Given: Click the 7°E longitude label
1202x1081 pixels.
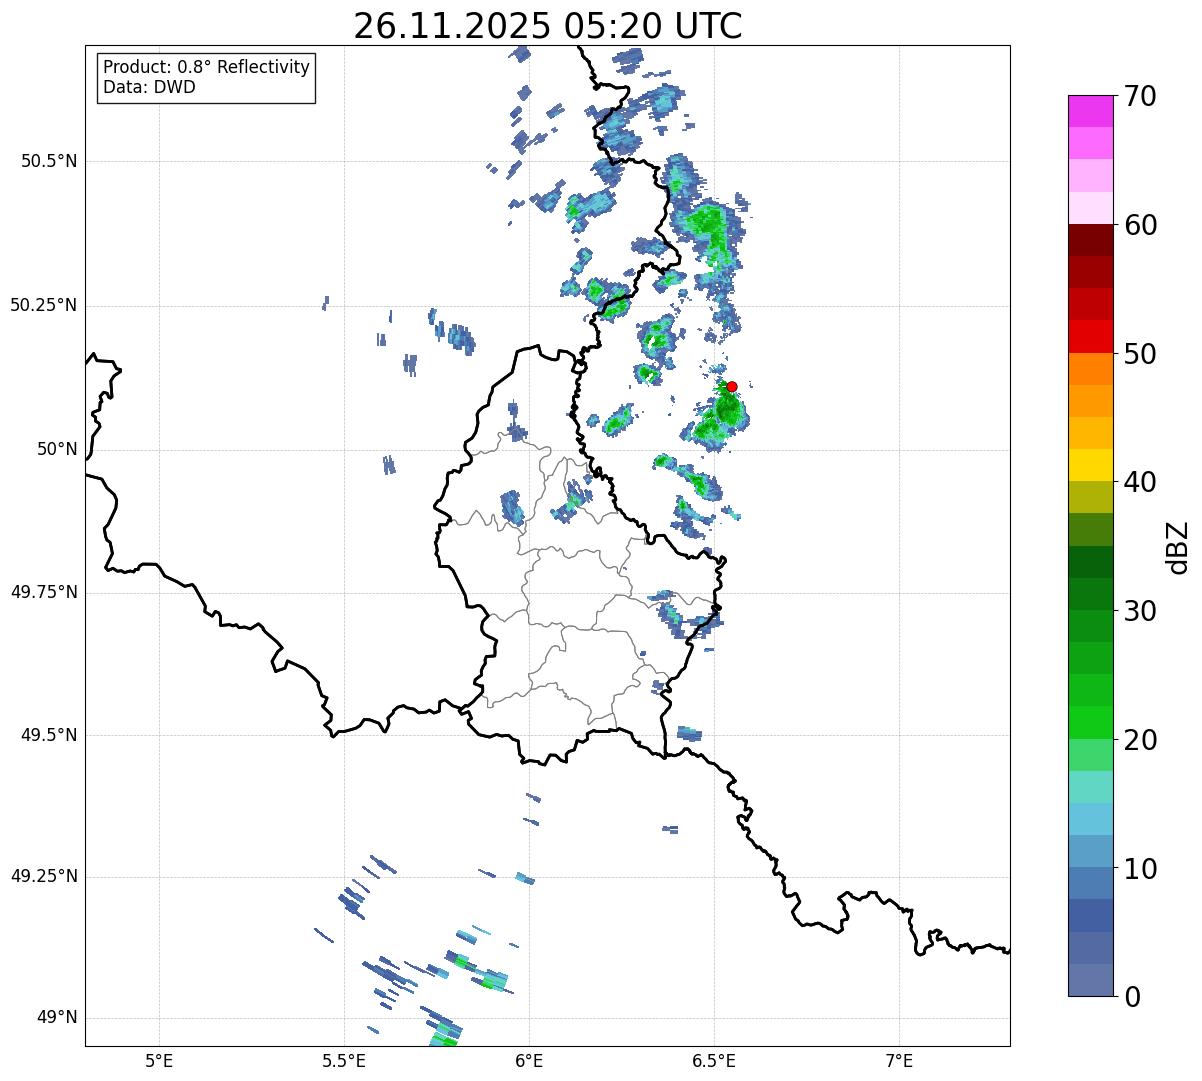Looking at the screenshot, I should point(899,1061).
